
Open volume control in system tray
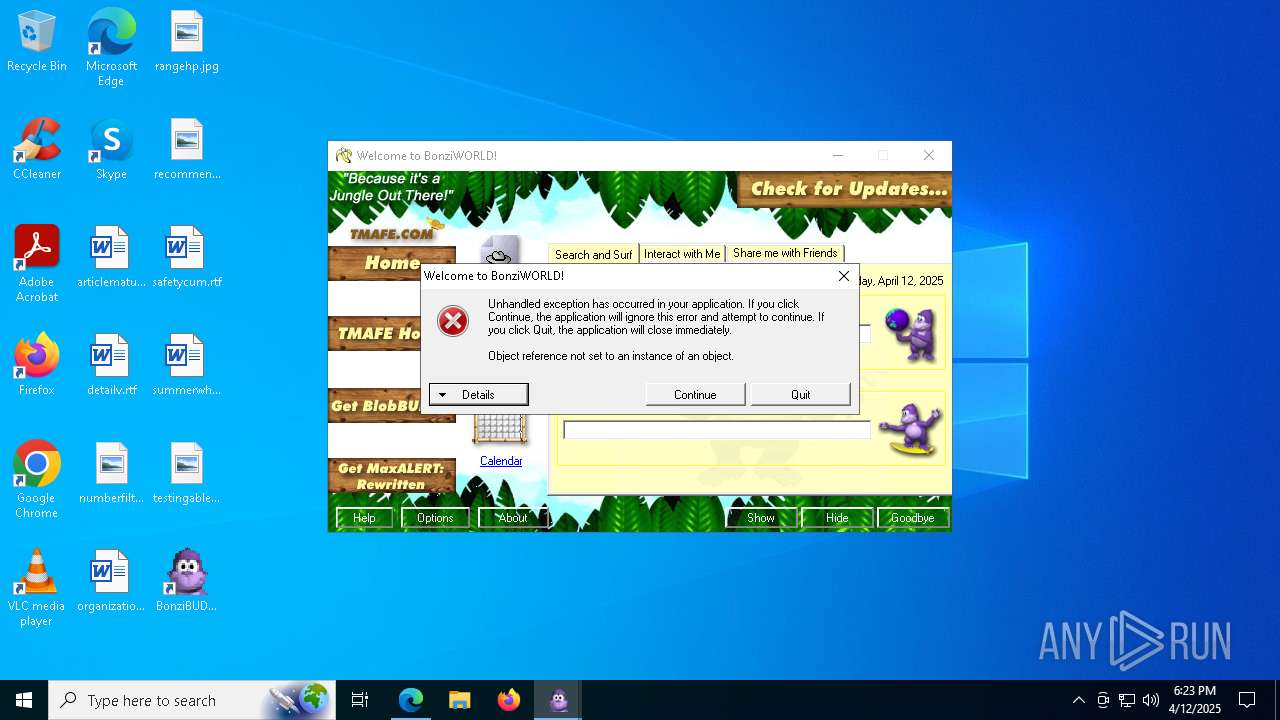1151,700
